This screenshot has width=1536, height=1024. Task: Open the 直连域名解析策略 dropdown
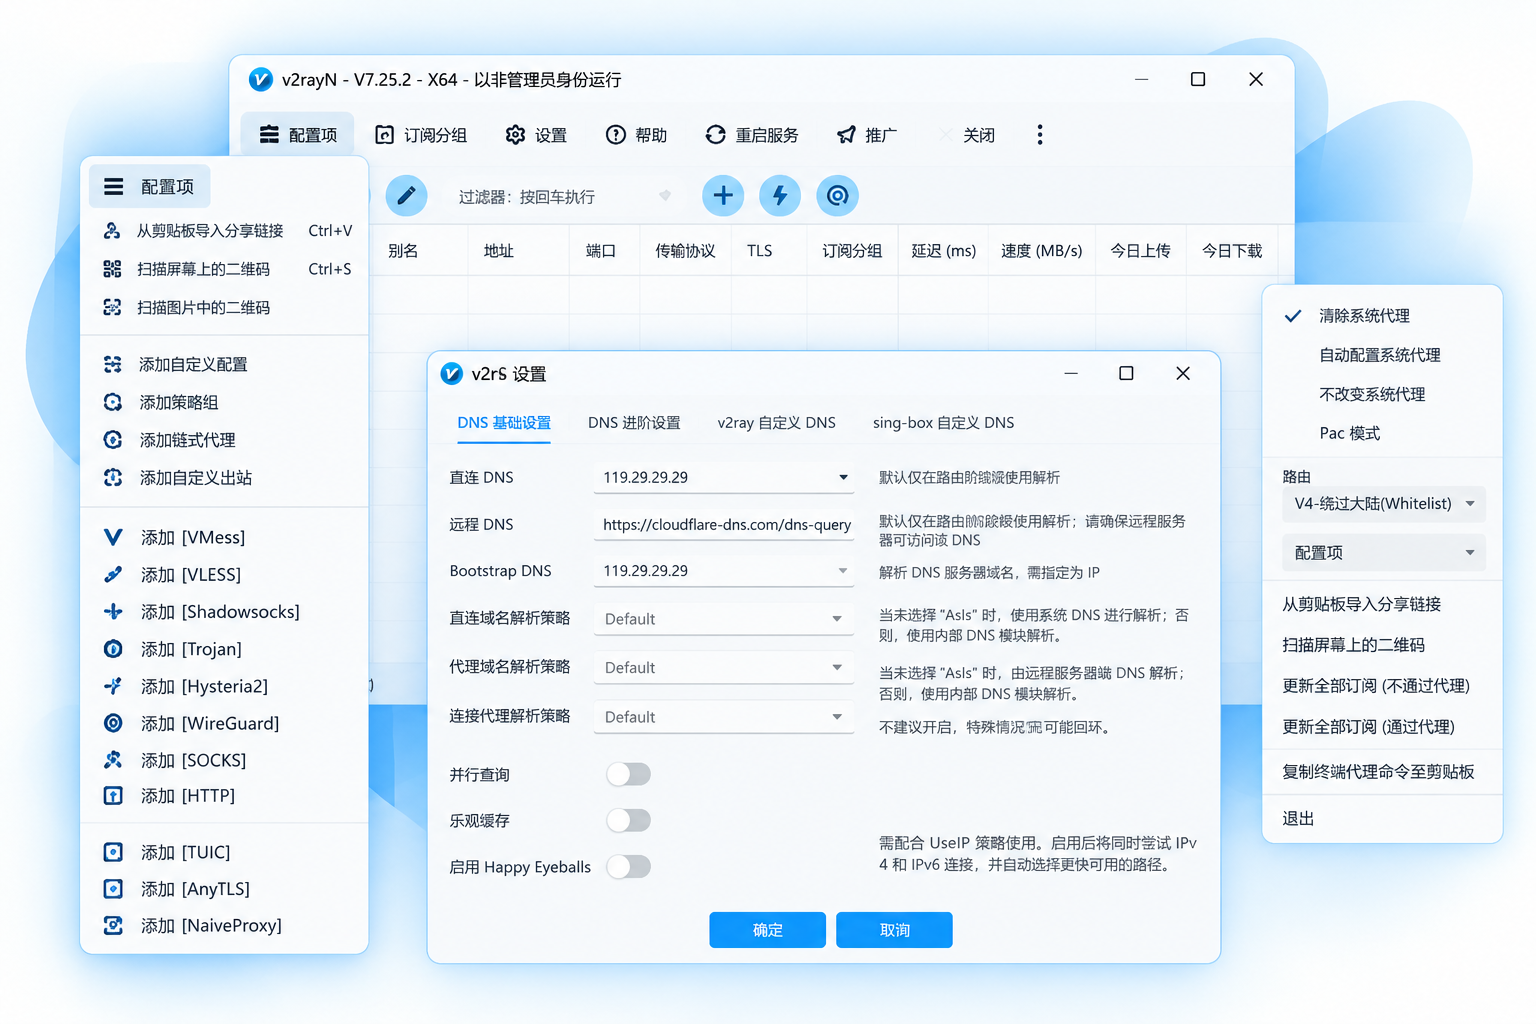(x=723, y=619)
